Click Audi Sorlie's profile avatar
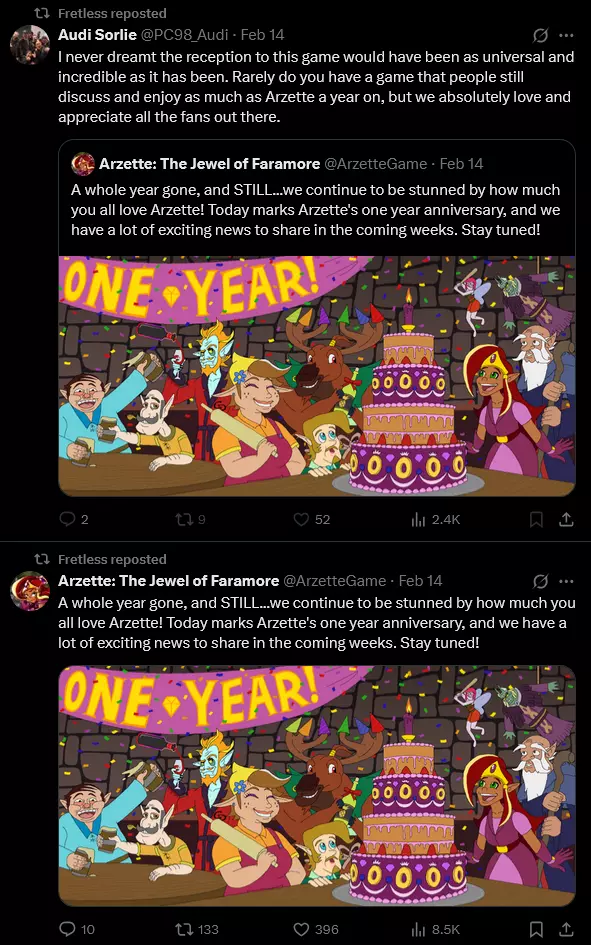591x945 pixels. coord(30,45)
